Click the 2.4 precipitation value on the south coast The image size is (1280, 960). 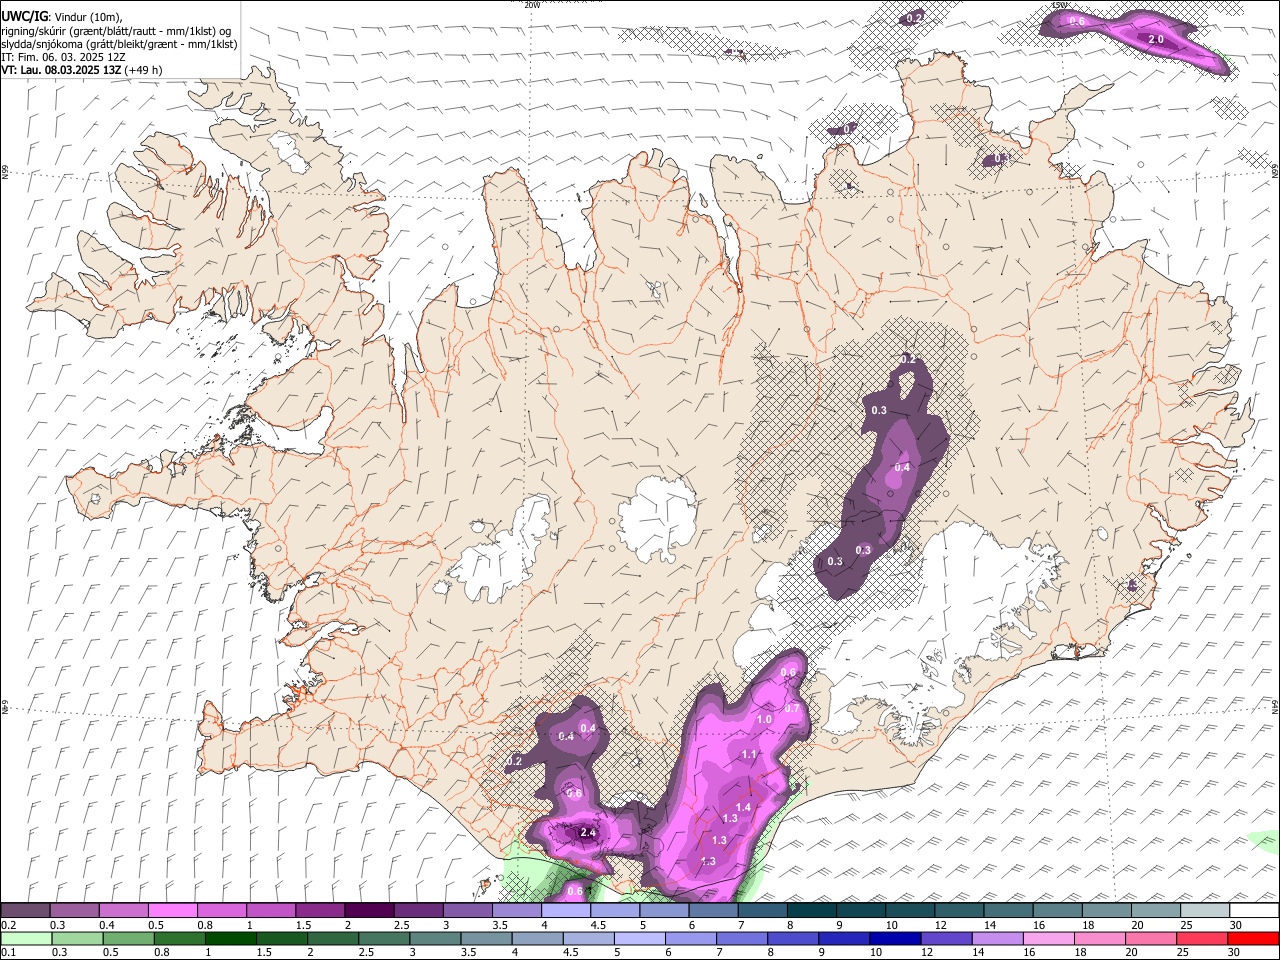(x=588, y=832)
